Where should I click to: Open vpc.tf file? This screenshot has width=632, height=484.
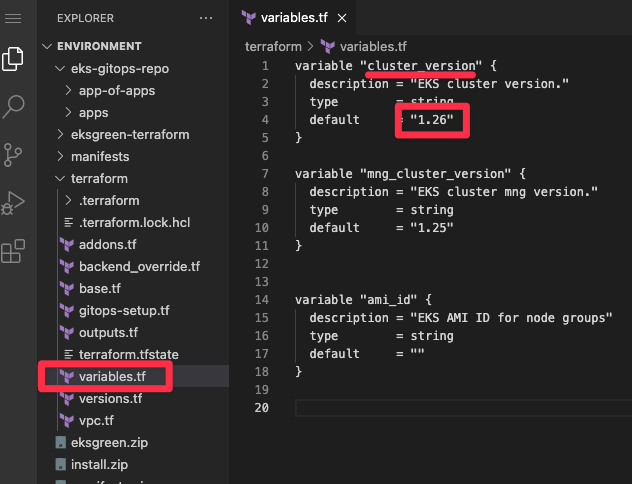tap(96, 420)
